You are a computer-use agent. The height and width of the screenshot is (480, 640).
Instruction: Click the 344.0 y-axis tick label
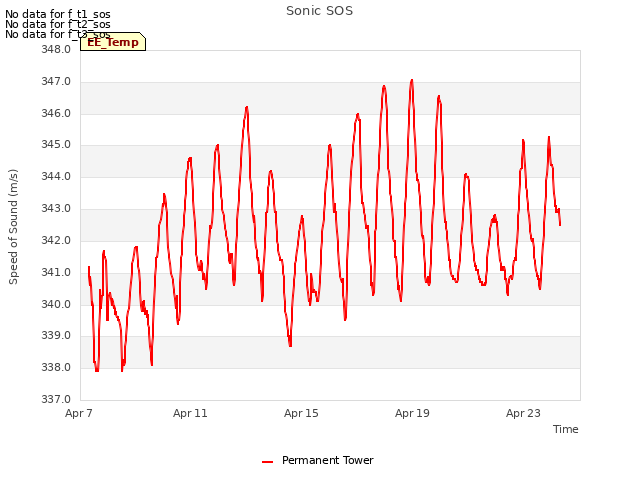(56, 176)
